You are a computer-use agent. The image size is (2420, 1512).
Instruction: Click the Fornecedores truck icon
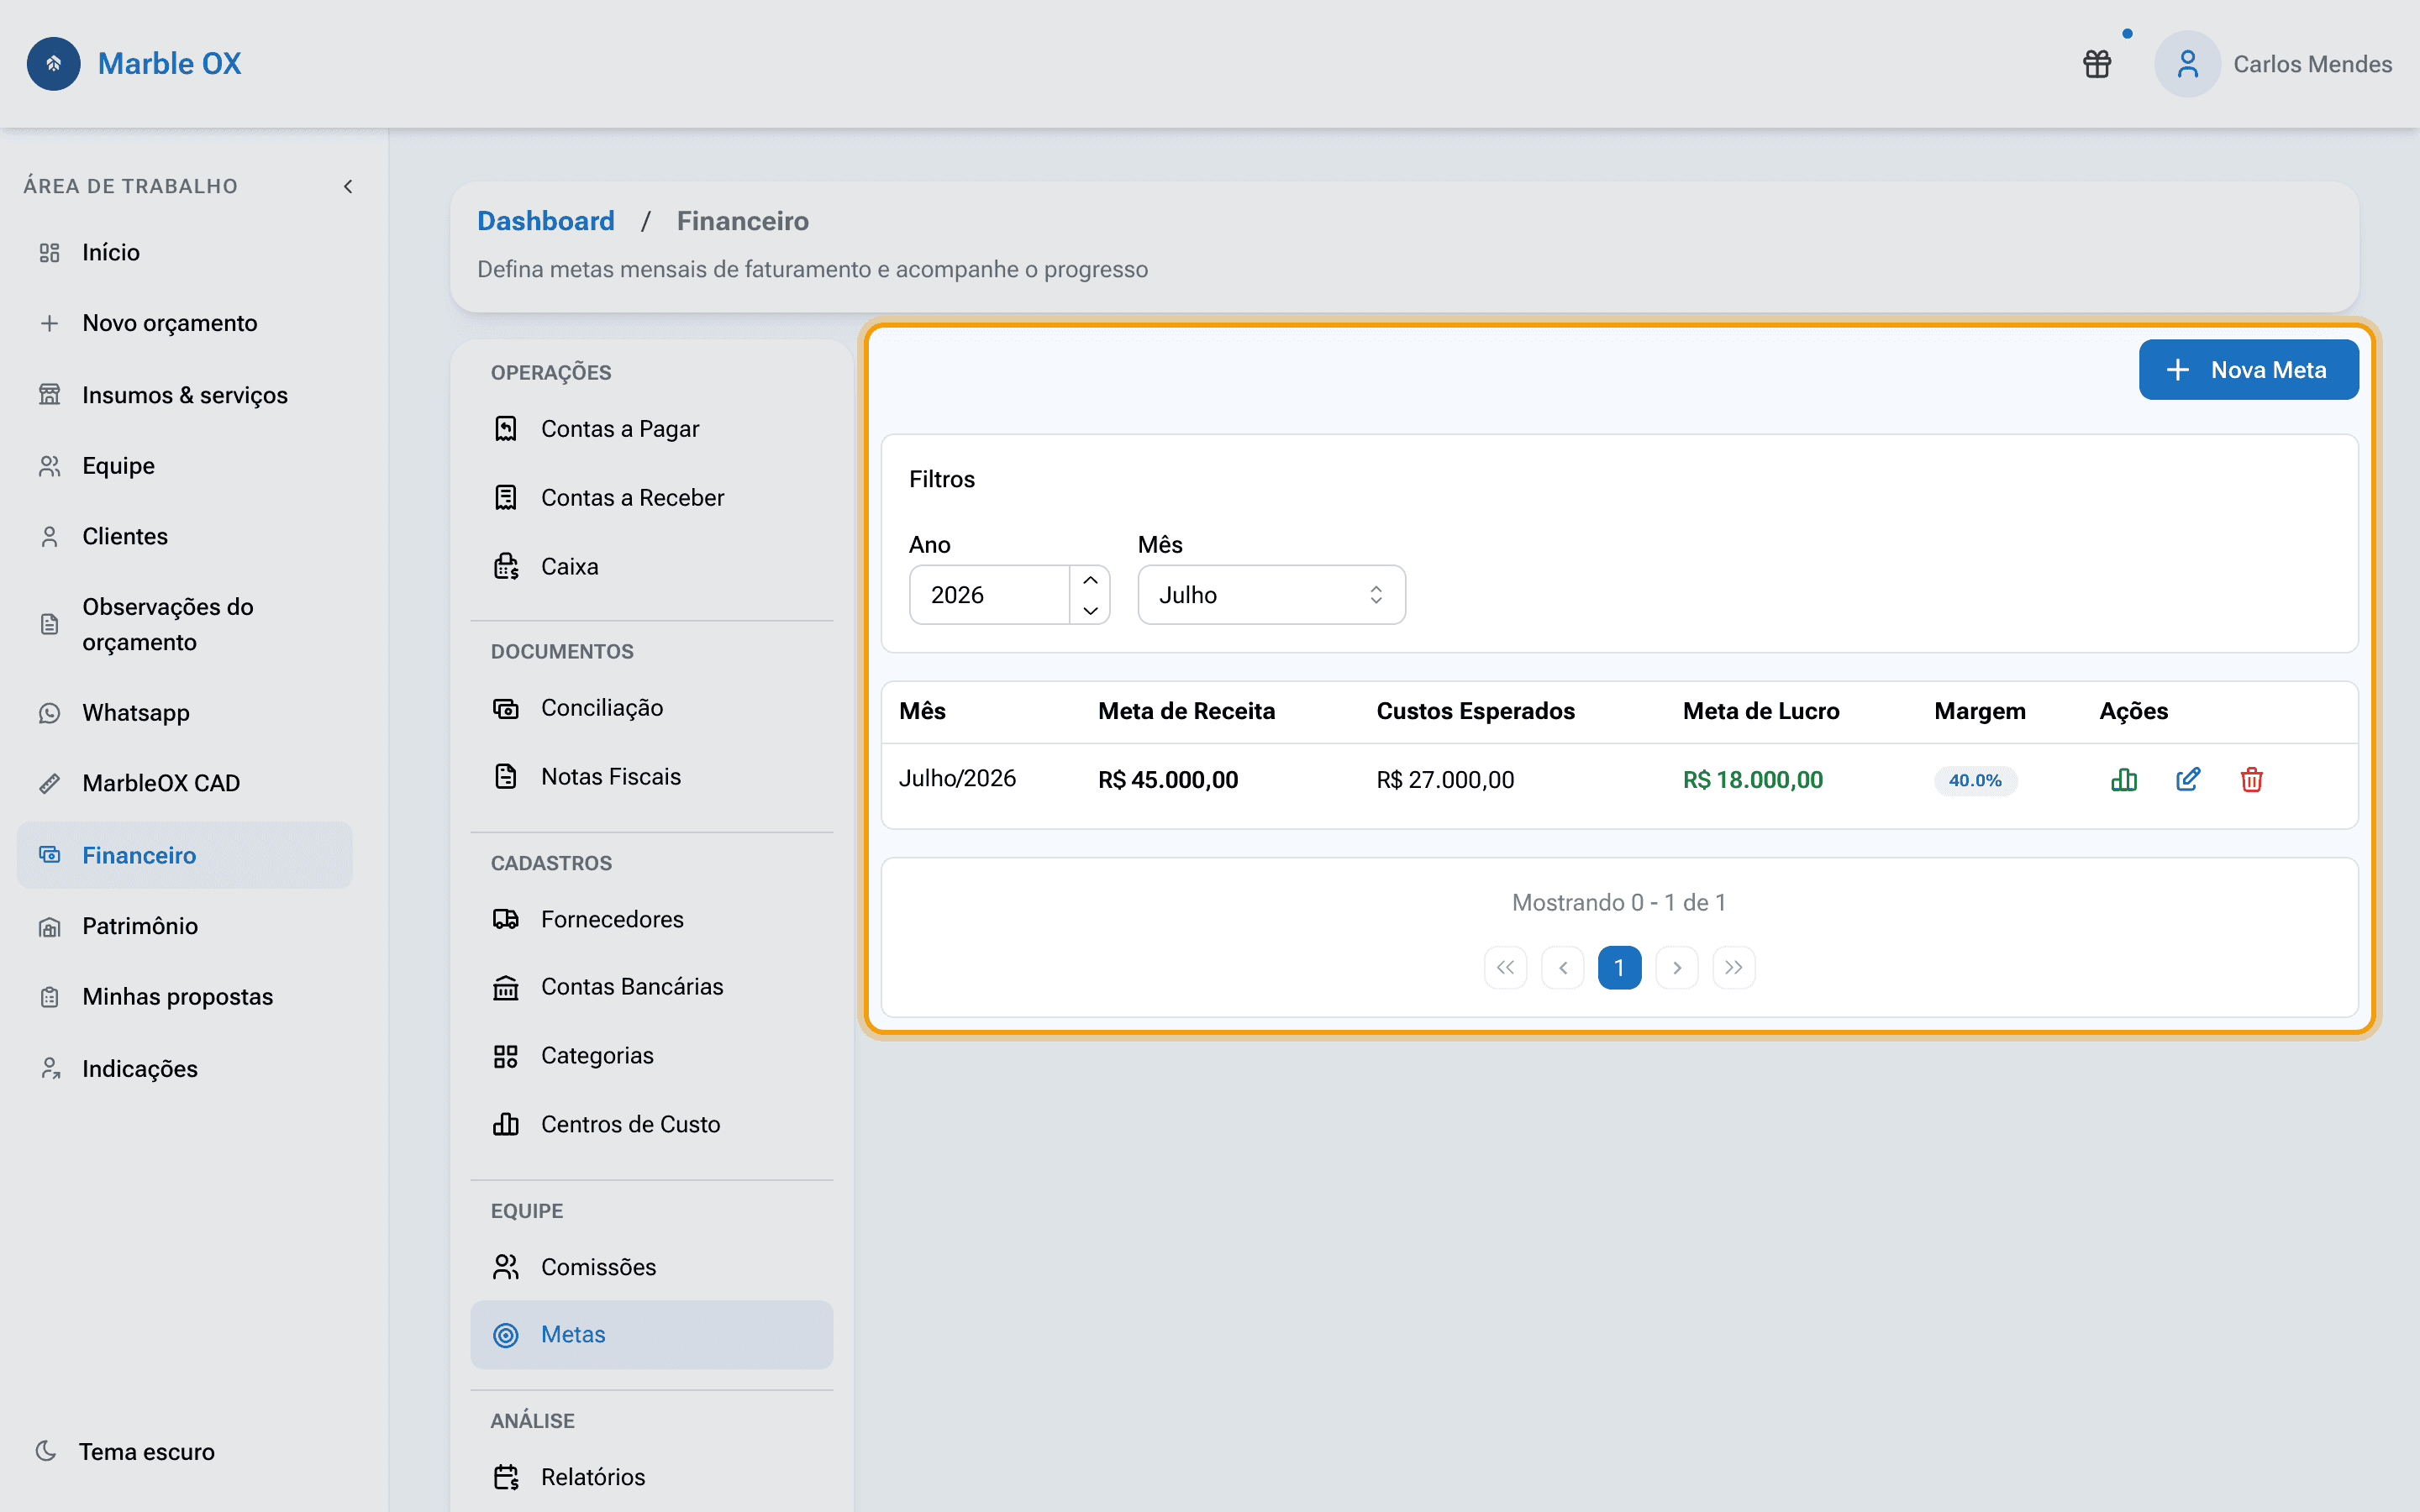point(506,919)
